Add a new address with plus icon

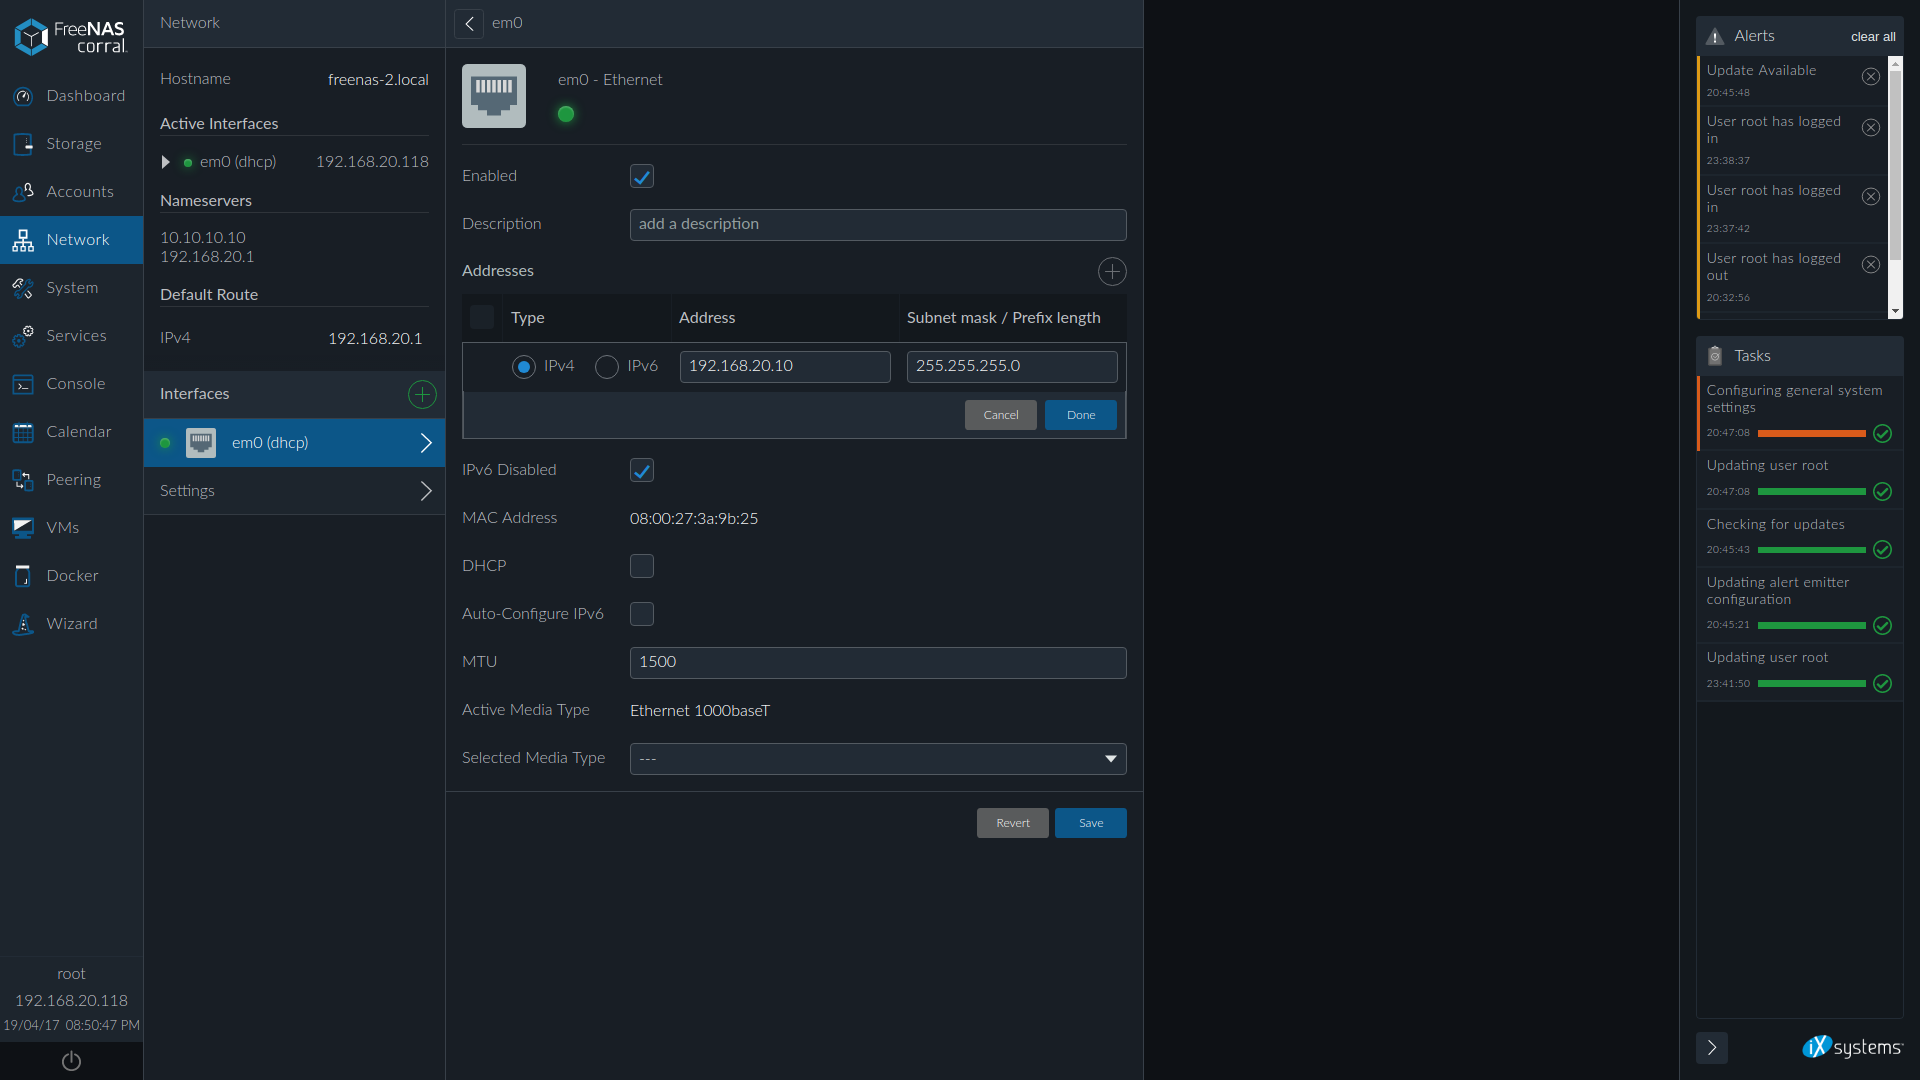point(1112,271)
